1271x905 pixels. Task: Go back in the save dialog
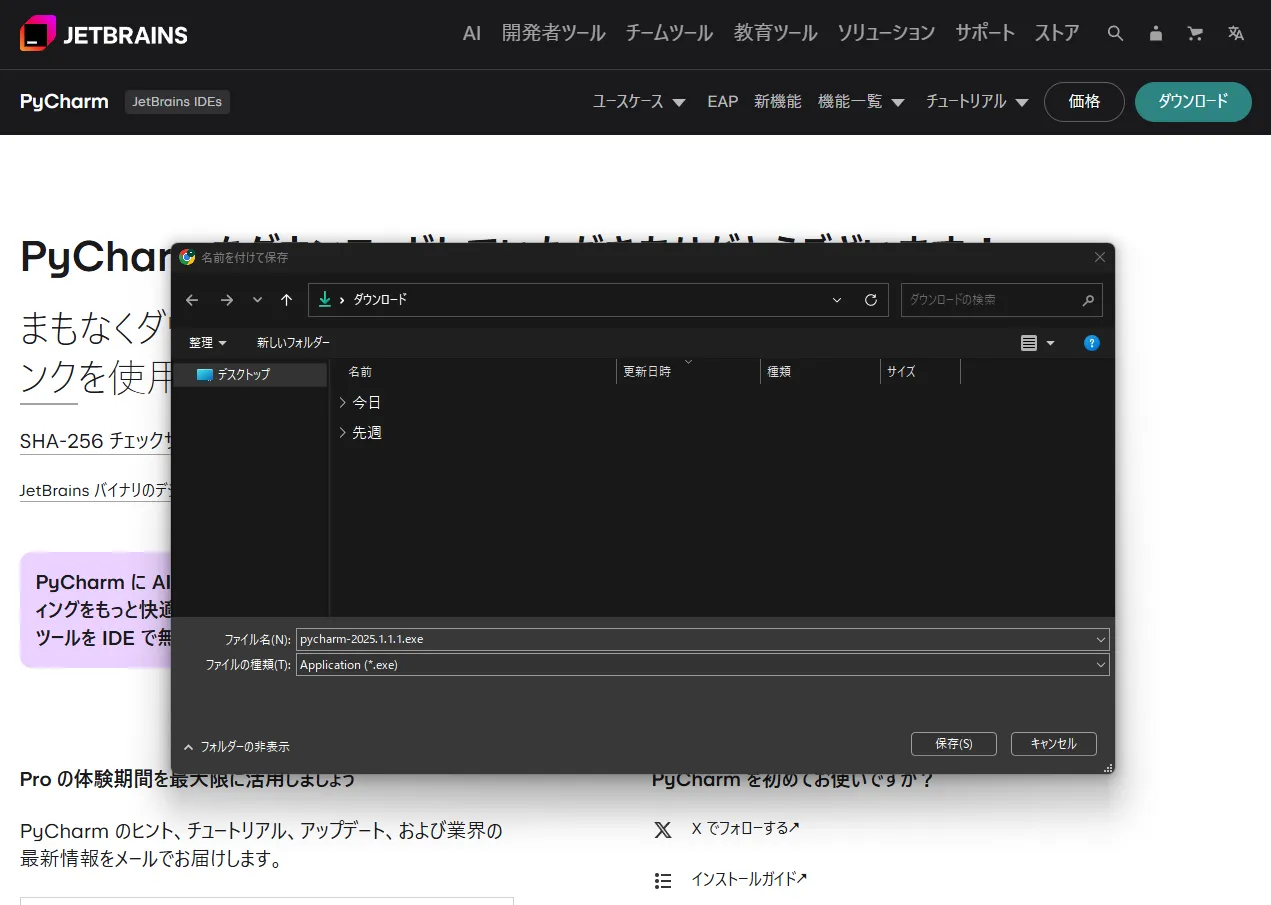tap(192, 300)
